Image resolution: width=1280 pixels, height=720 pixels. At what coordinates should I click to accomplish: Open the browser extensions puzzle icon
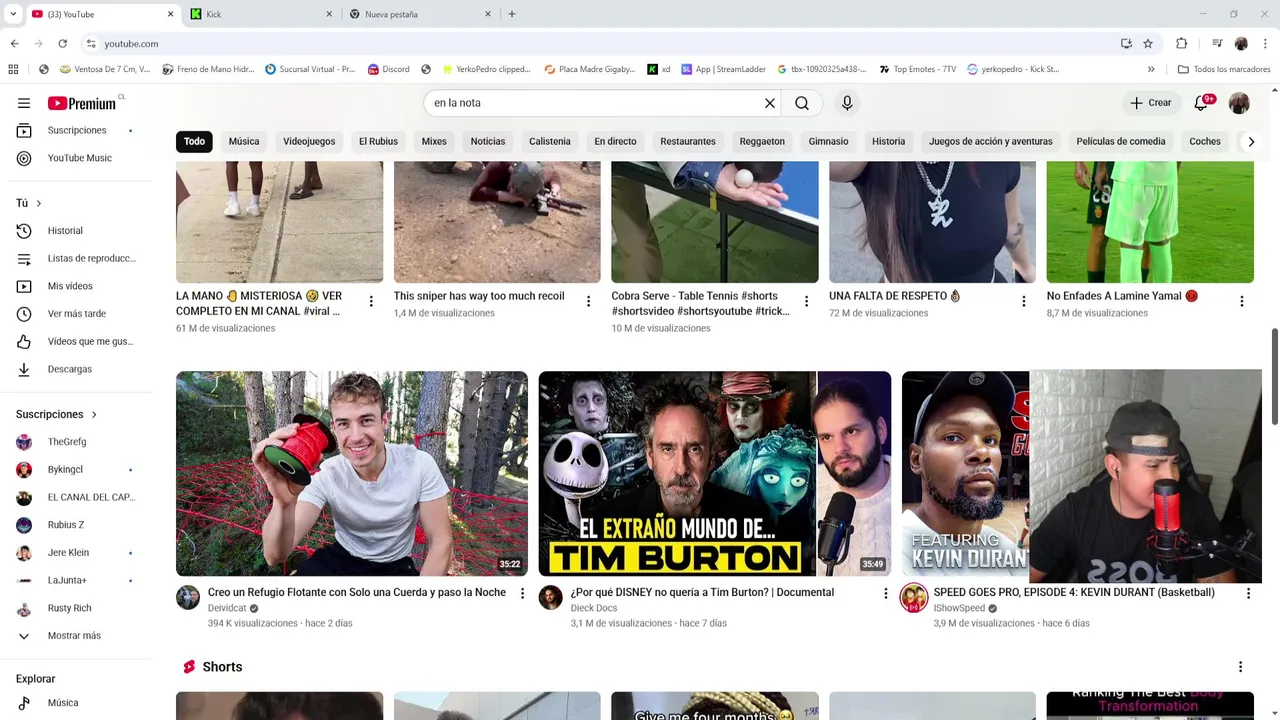pyautogui.click(x=1181, y=44)
